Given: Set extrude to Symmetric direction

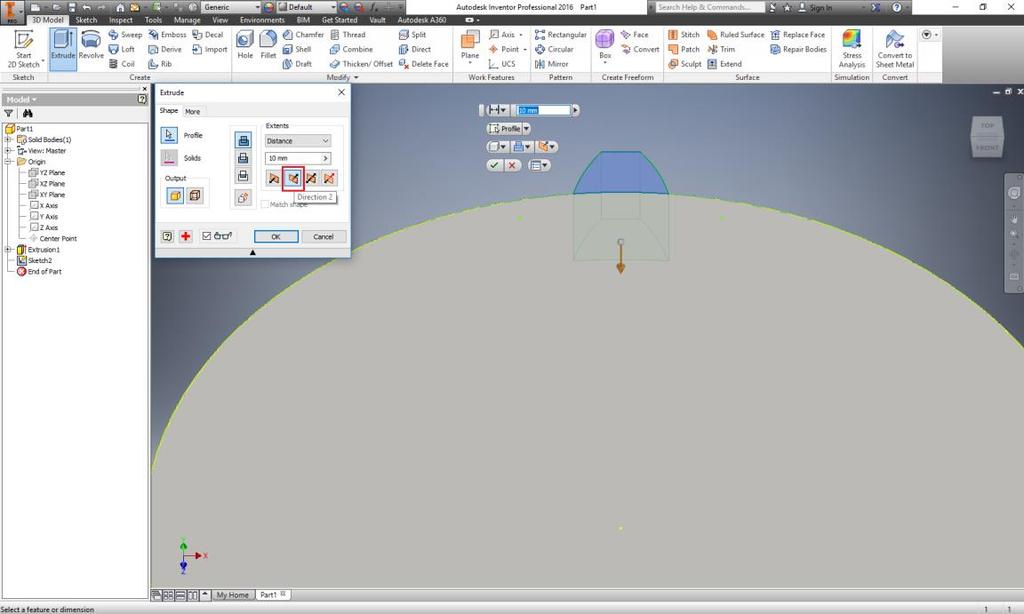Looking at the screenshot, I should [312, 178].
